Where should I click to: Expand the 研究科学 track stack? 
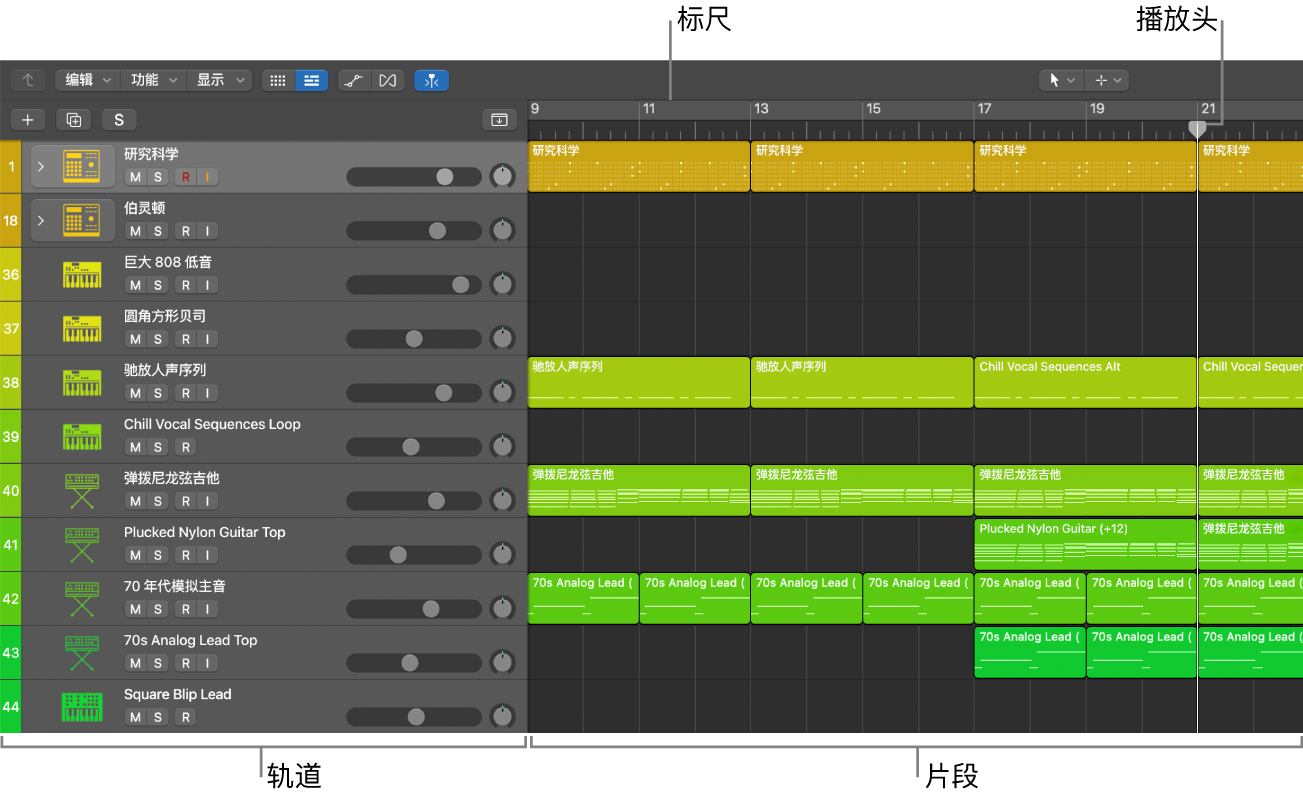(41, 166)
